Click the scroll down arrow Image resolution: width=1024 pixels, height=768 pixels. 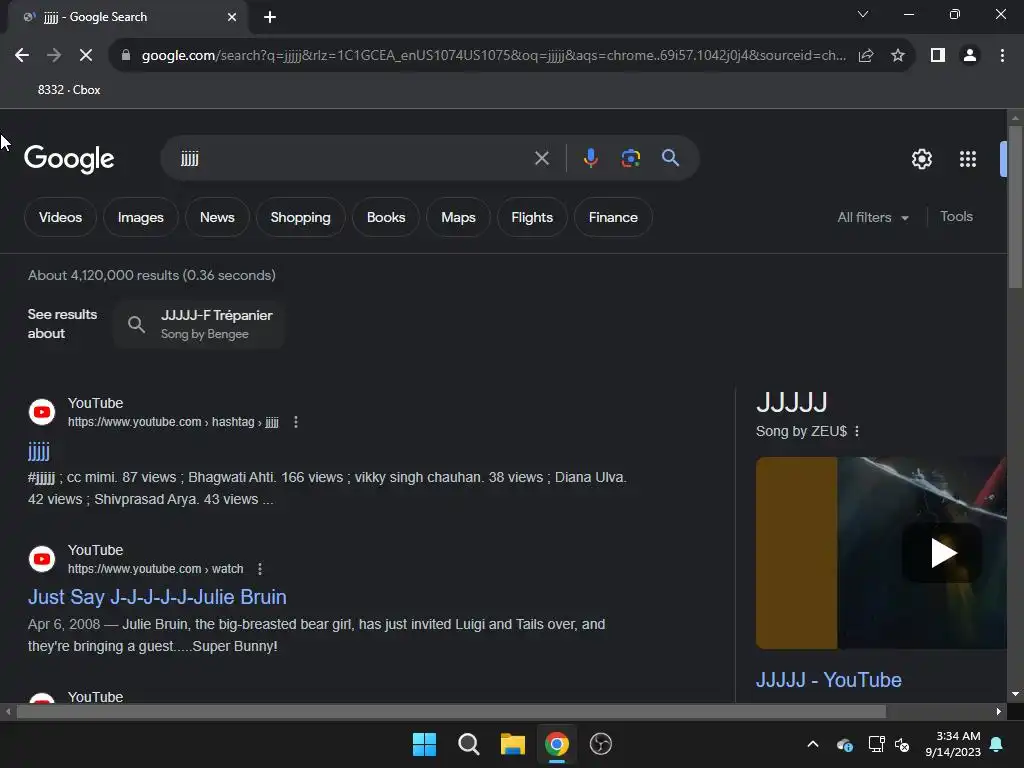coord(1015,694)
